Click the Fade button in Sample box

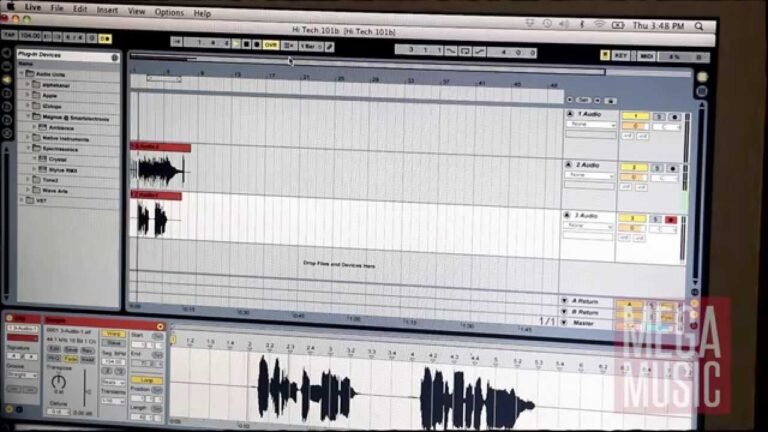pyautogui.click(x=71, y=359)
